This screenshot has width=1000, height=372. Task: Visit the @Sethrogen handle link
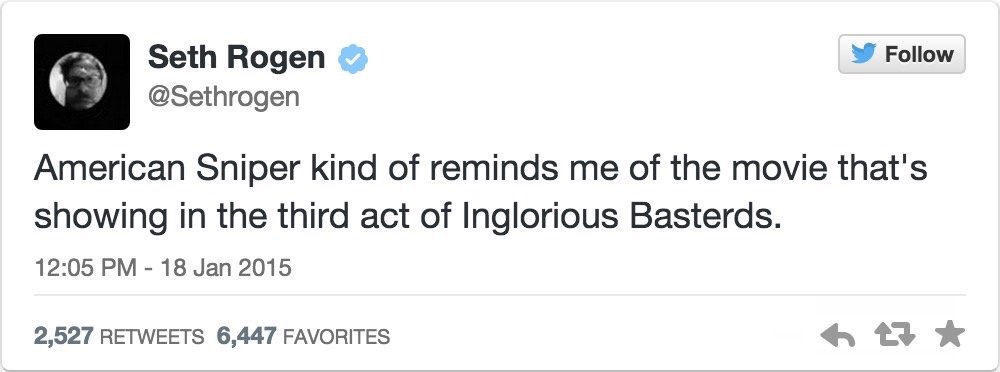[x=223, y=97]
